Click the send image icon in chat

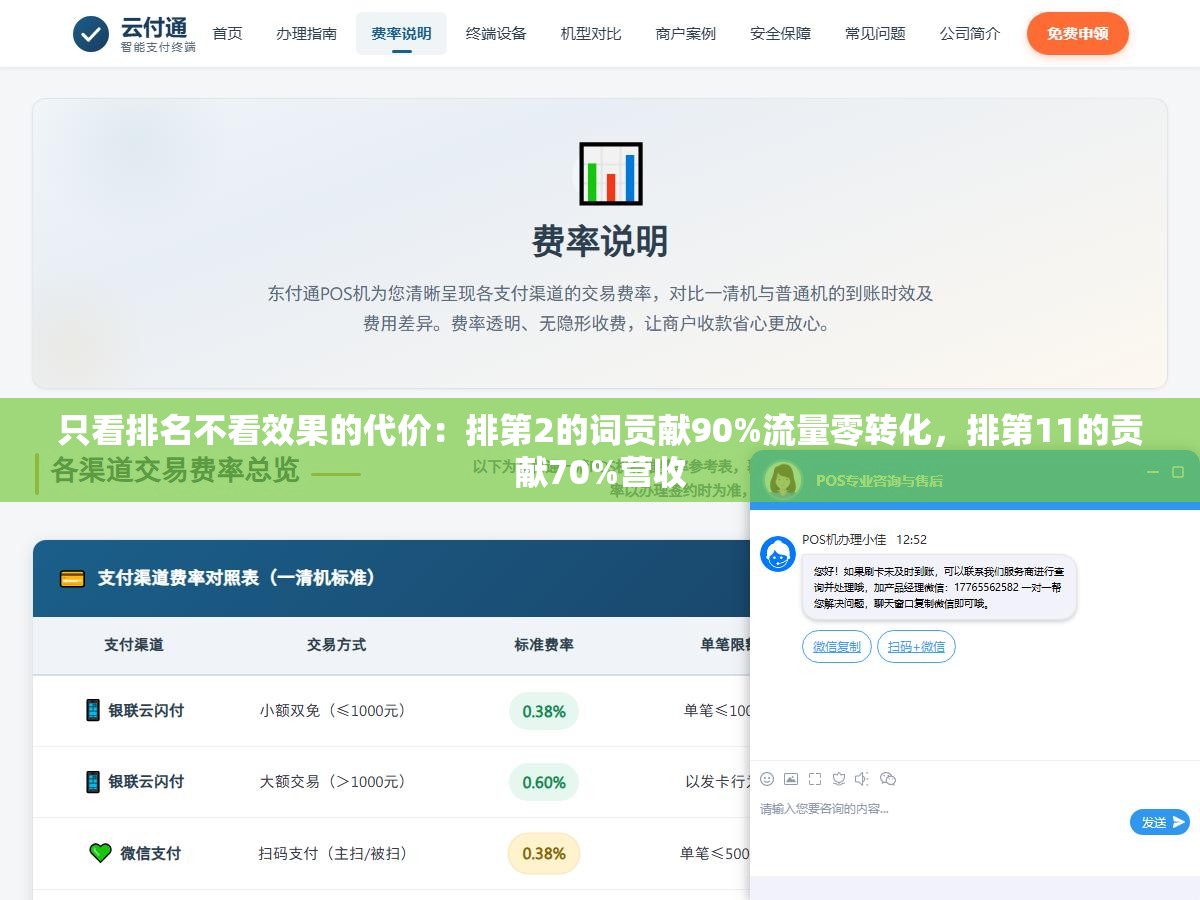(x=791, y=778)
